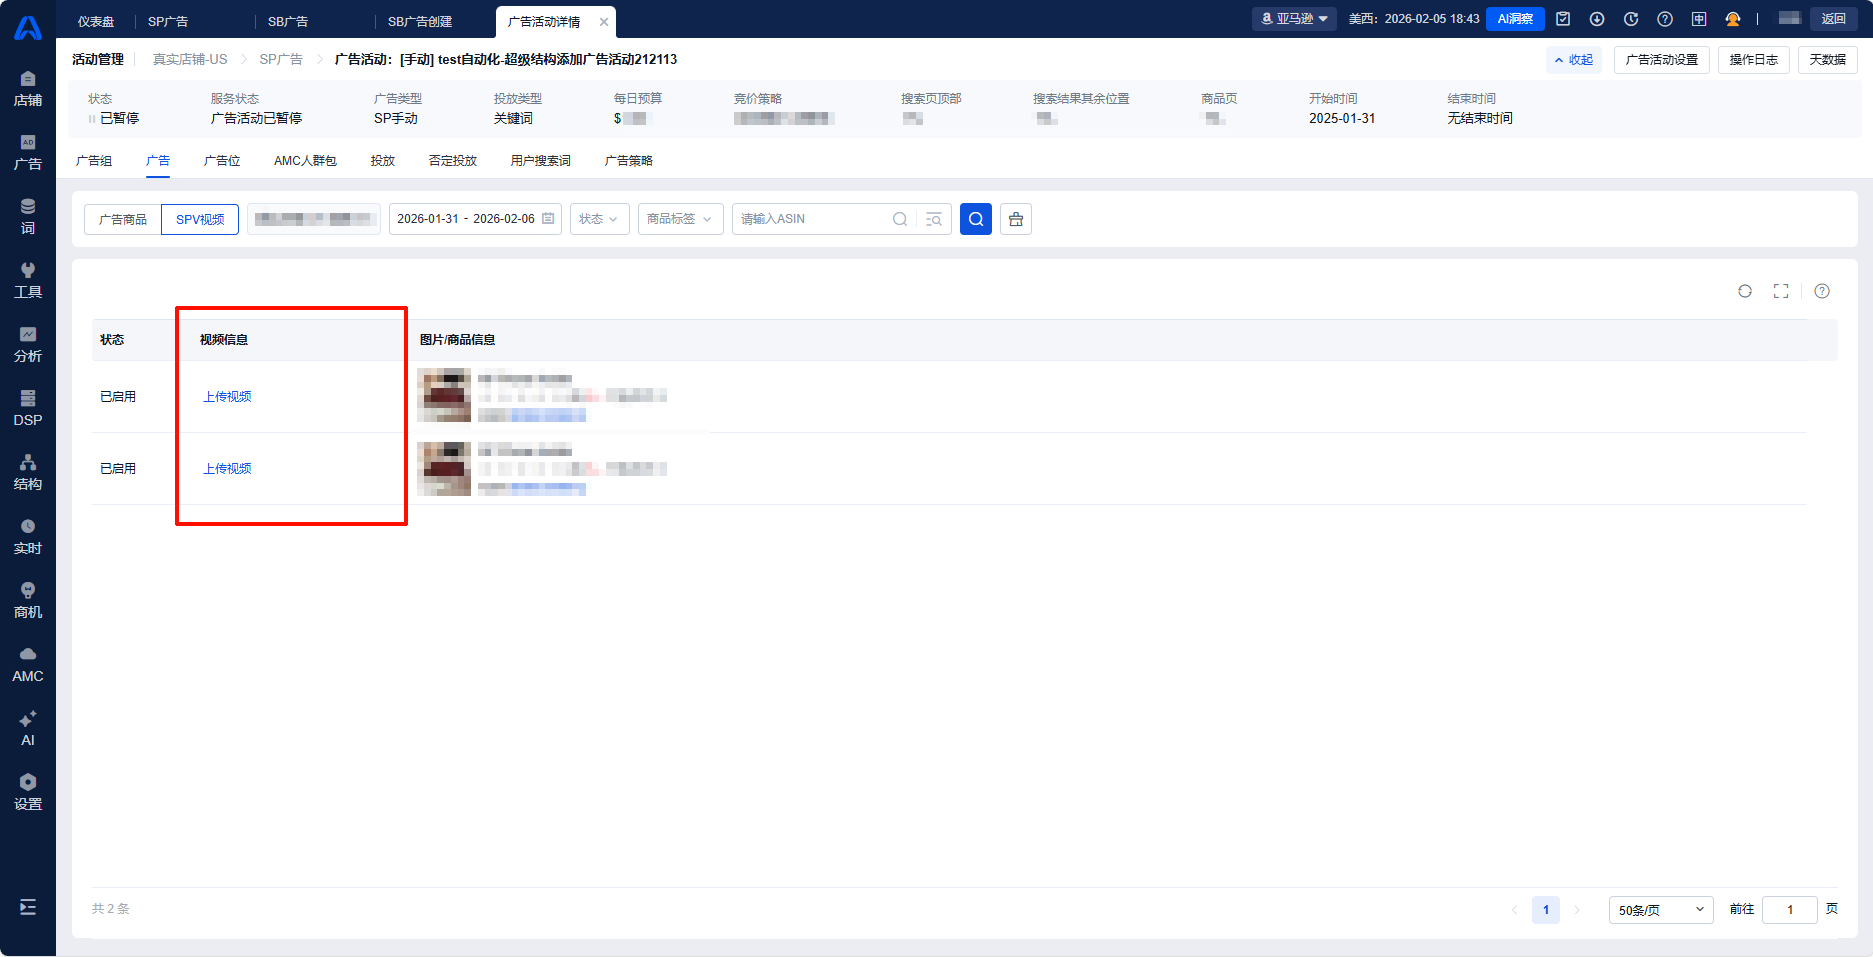Click the ASIN search input field
This screenshot has height=957, width=1873.
point(810,219)
